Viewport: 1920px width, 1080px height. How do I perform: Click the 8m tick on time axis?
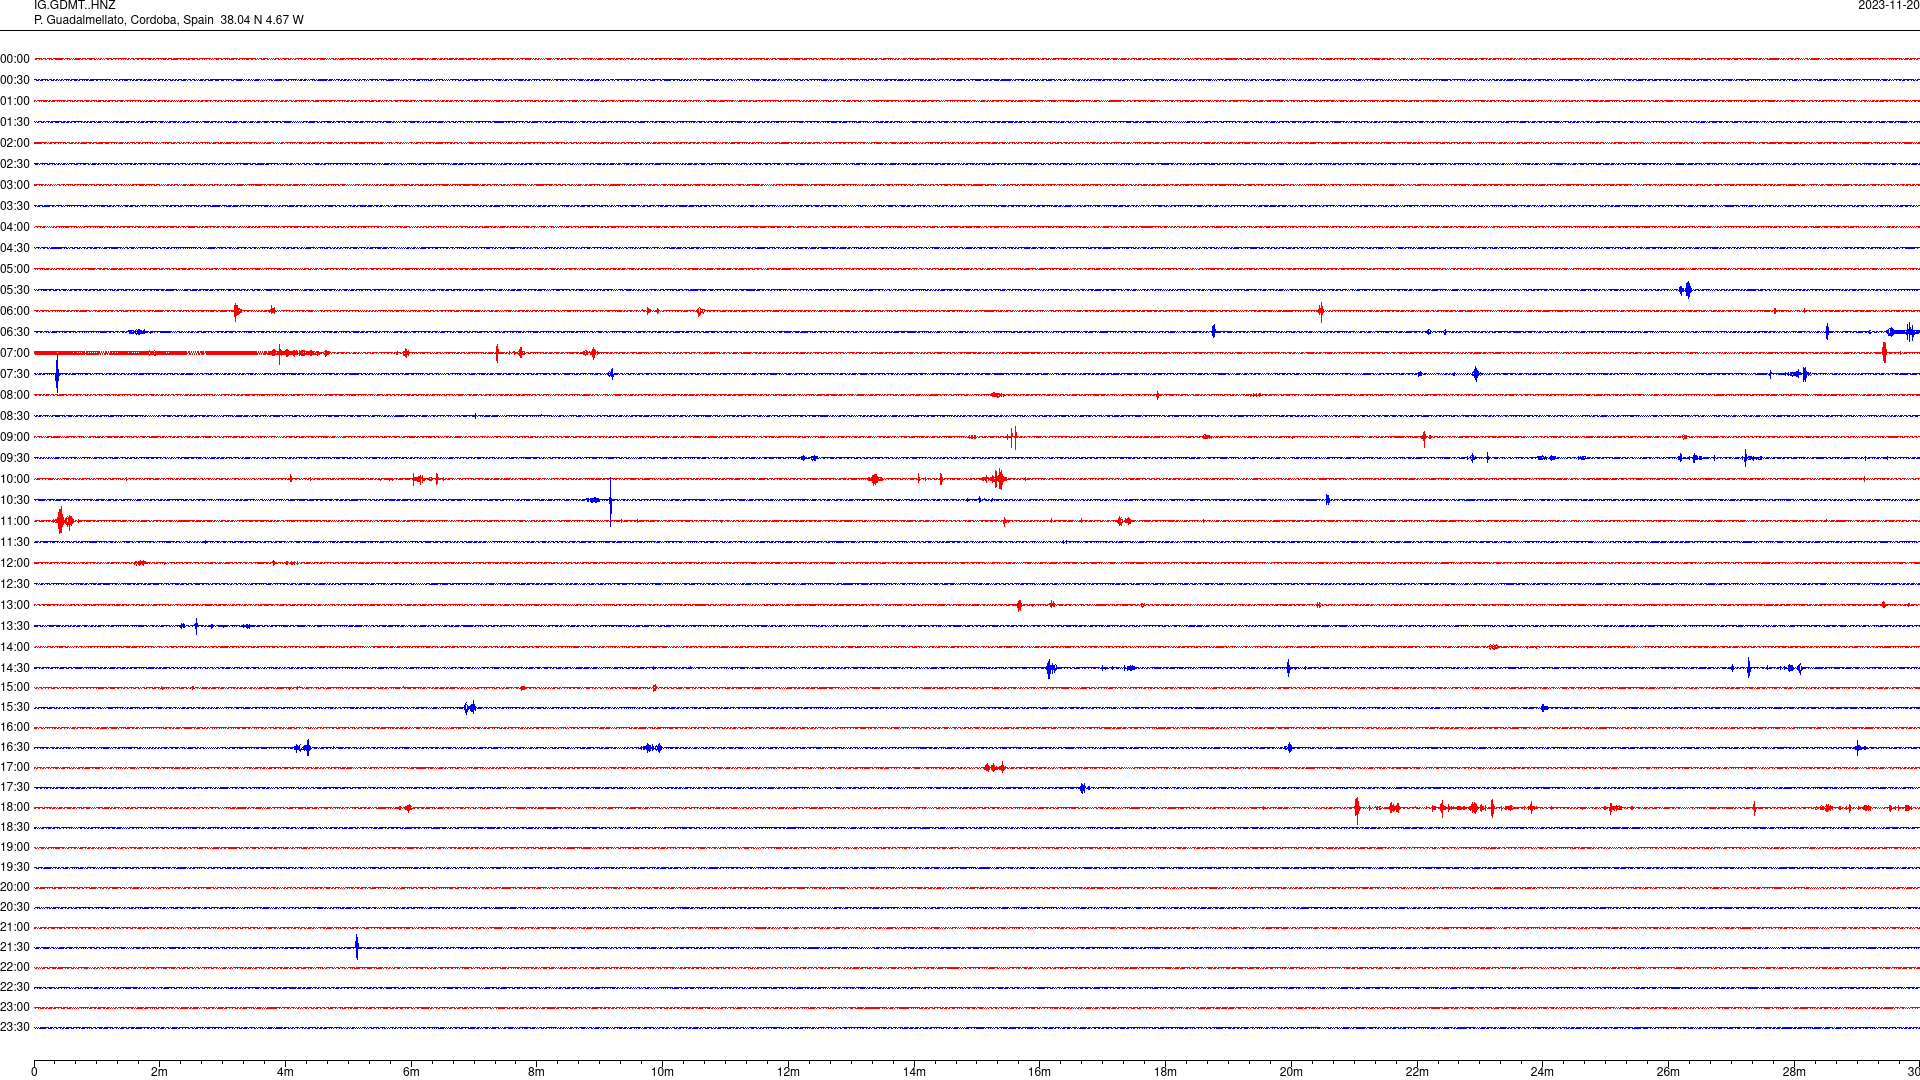pos(537,1072)
